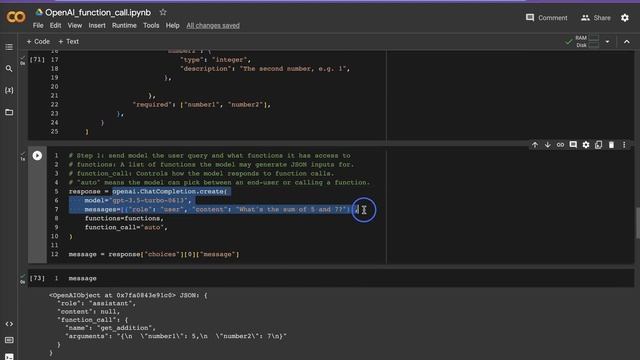Run the ChatCompletion code cell
The height and width of the screenshot is (360, 640).
(37, 156)
